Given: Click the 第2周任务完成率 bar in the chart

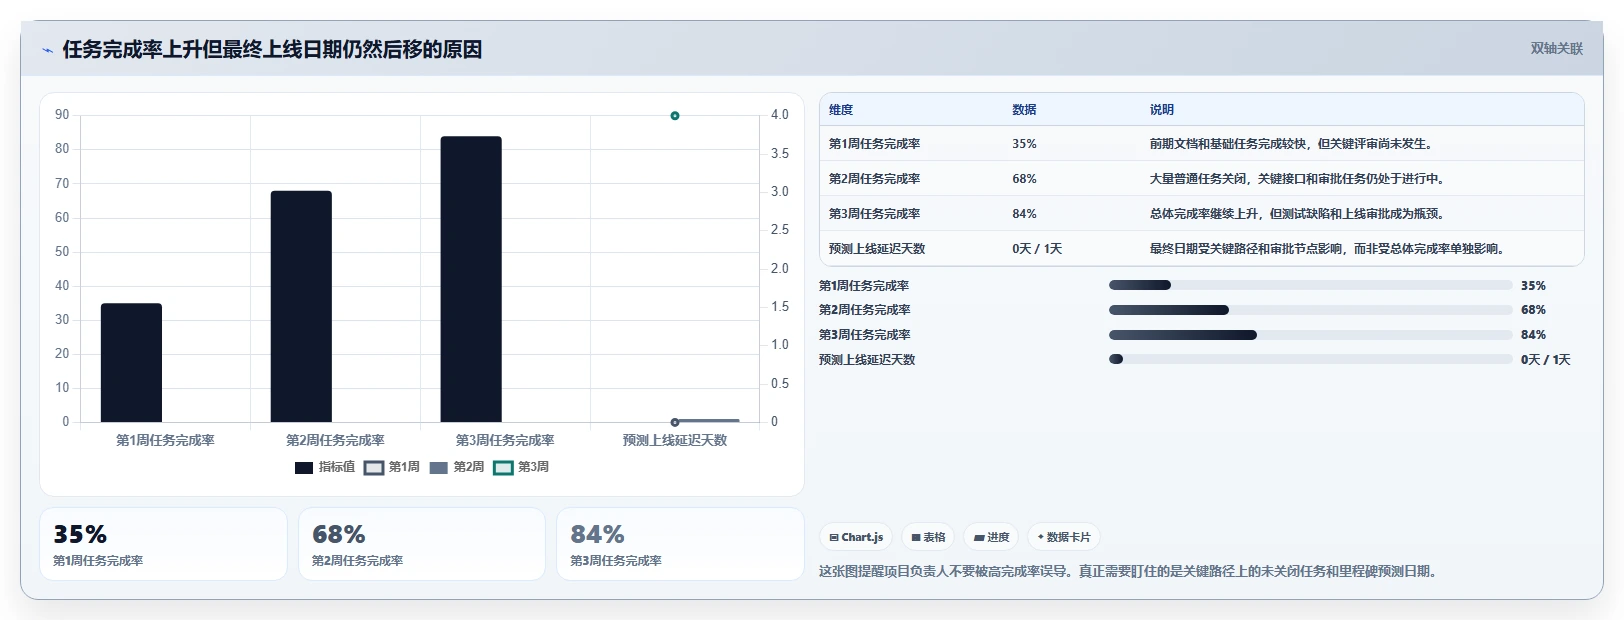Looking at the screenshot, I should pos(301,307).
